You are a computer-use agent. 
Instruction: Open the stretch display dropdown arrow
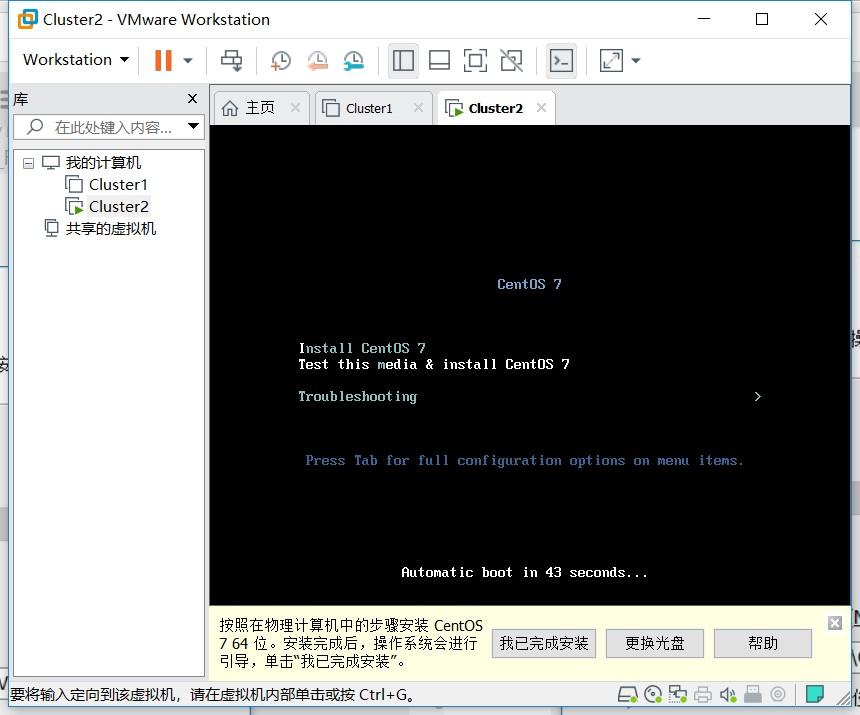(x=636, y=60)
